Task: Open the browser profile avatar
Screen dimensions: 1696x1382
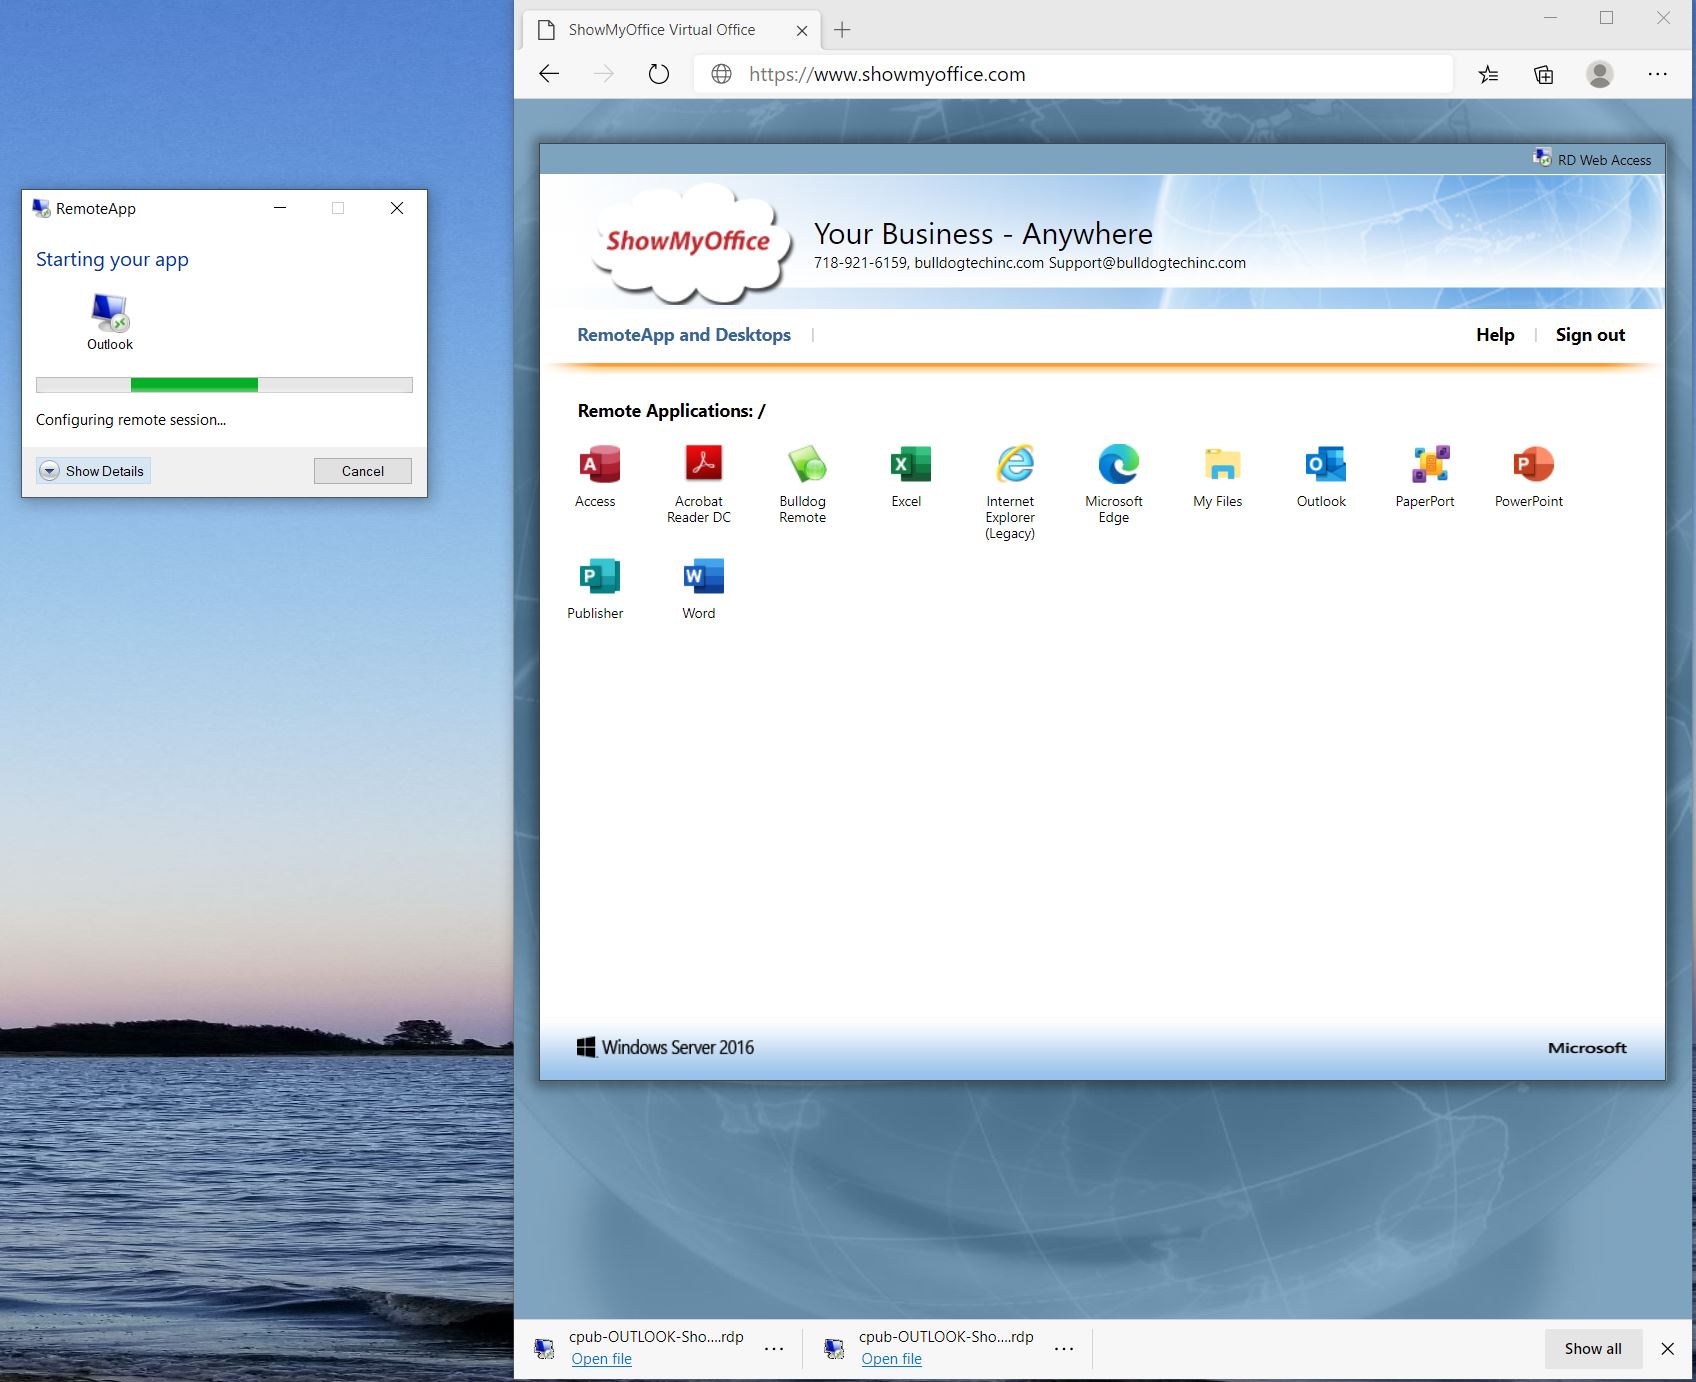Action: [x=1600, y=74]
